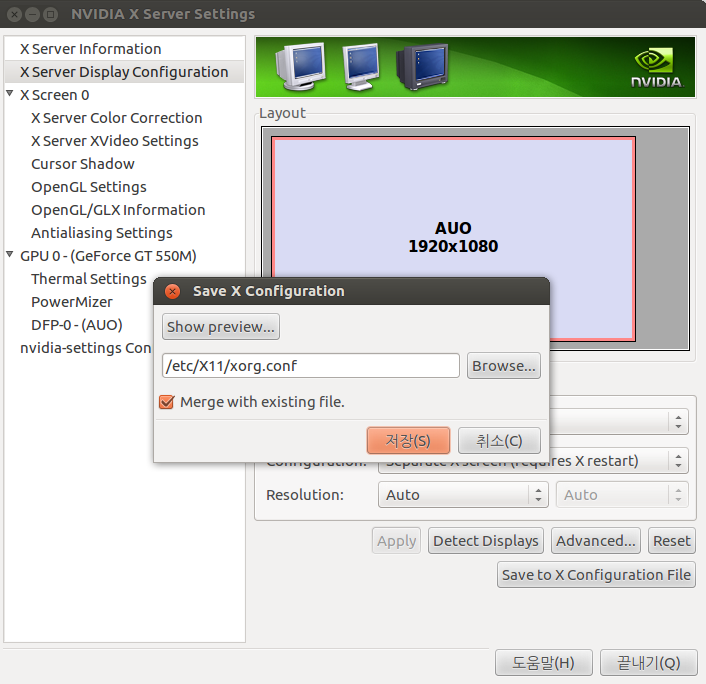Select X Server Display Configuration
706x684 pixels.
(124, 72)
